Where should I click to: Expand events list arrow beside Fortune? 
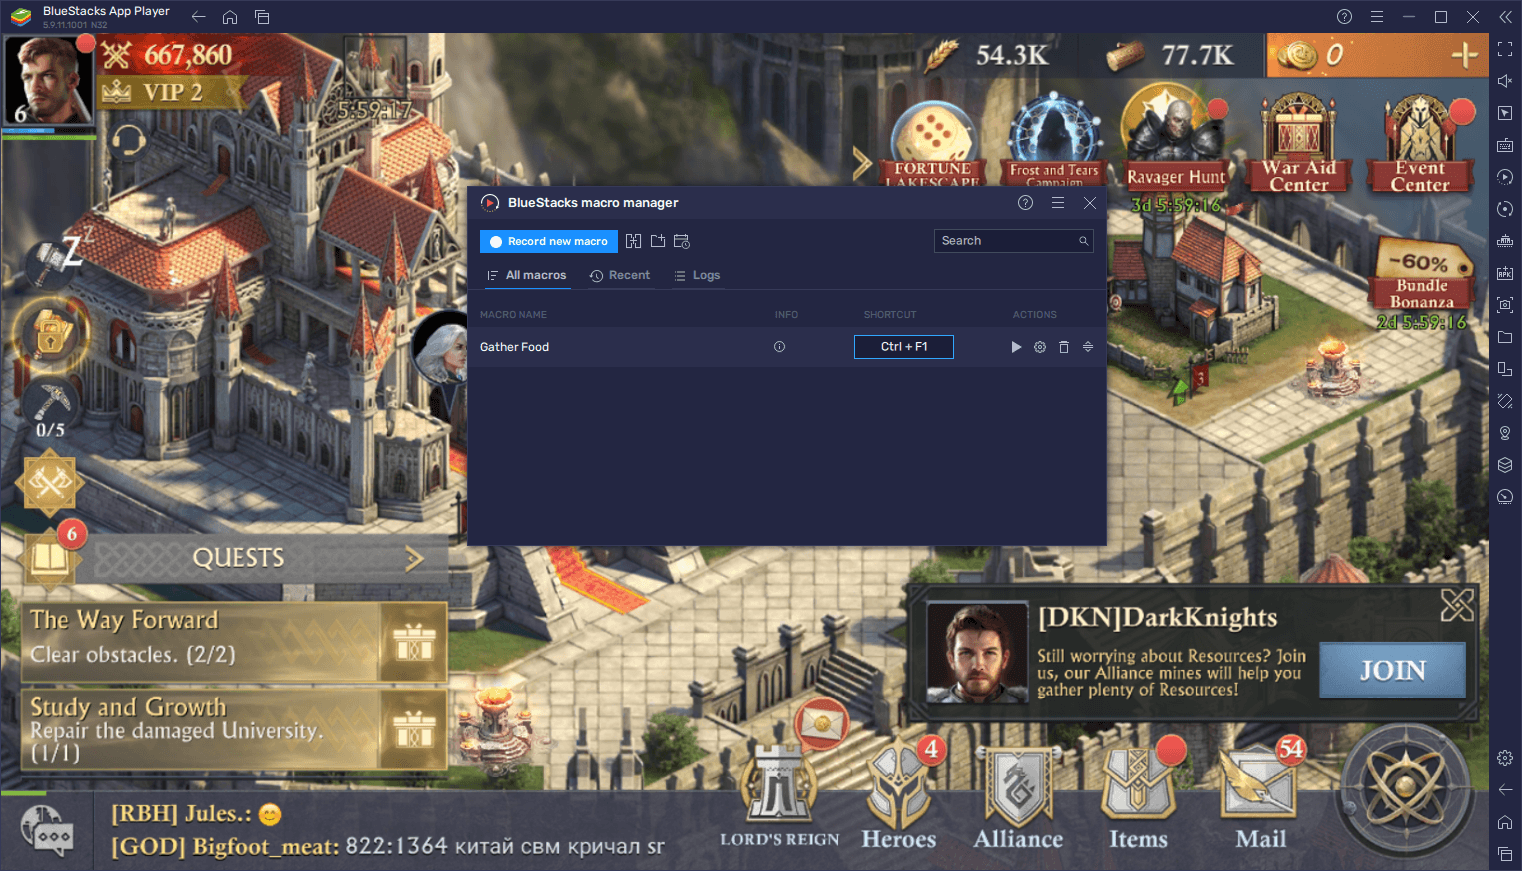pyautogui.click(x=862, y=163)
